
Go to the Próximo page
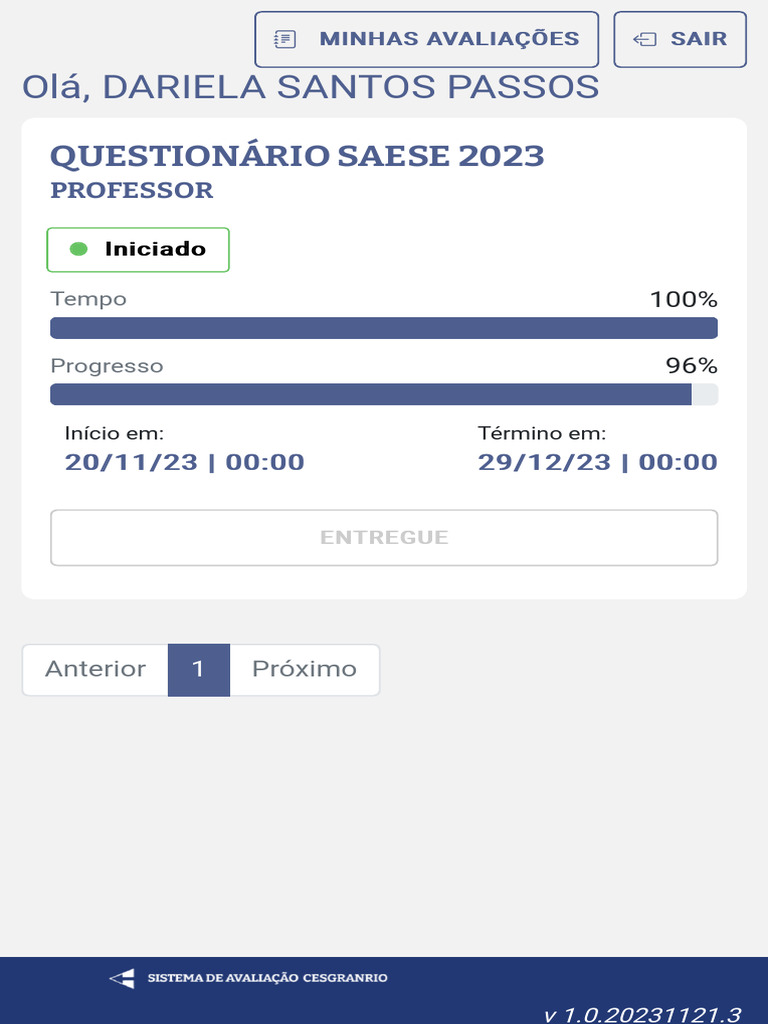tap(304, 670)
